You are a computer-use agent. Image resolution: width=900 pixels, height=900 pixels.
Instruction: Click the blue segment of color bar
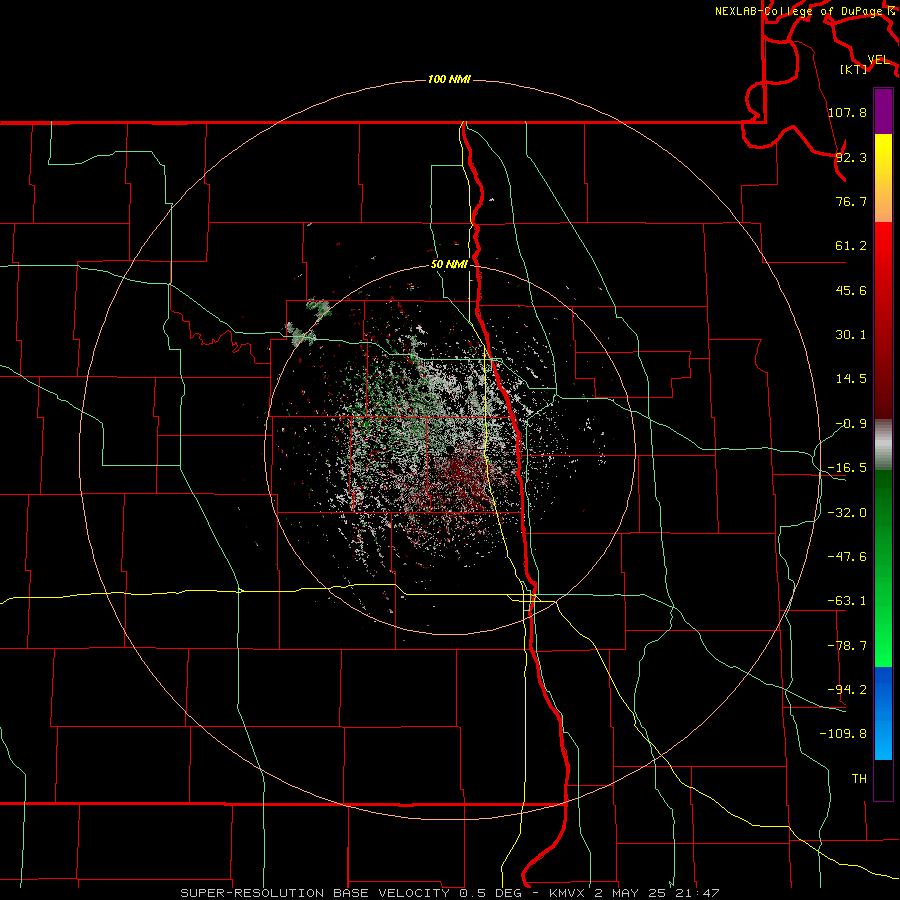coord(883,713)
